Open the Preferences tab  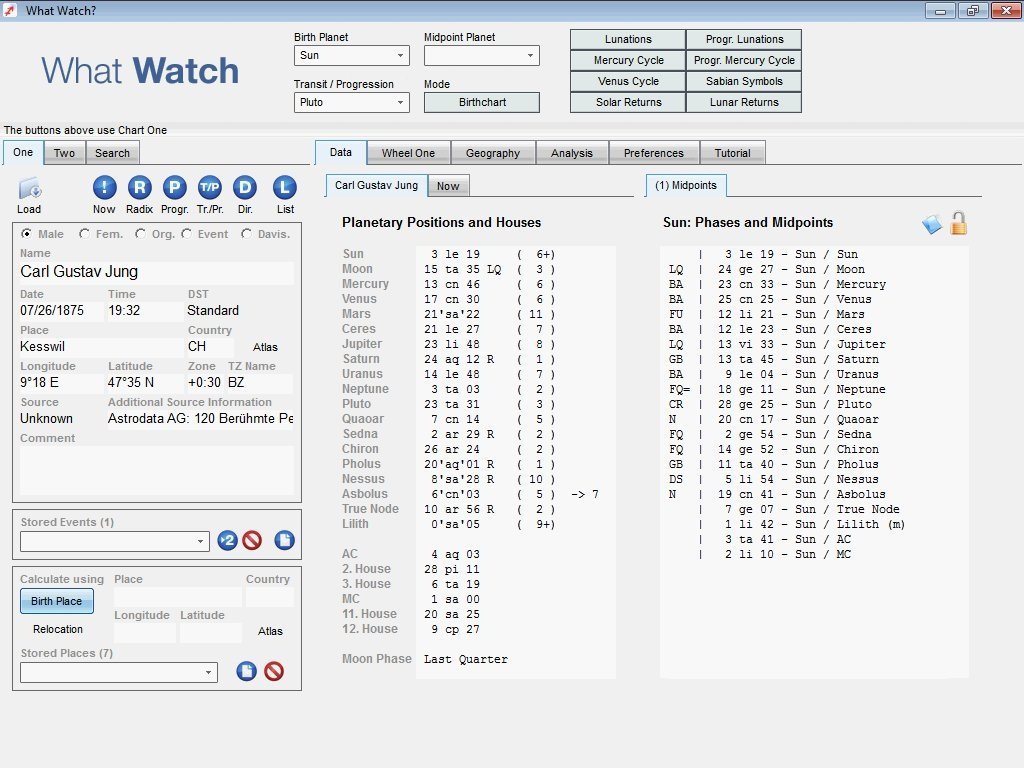(x=653, y=153)
